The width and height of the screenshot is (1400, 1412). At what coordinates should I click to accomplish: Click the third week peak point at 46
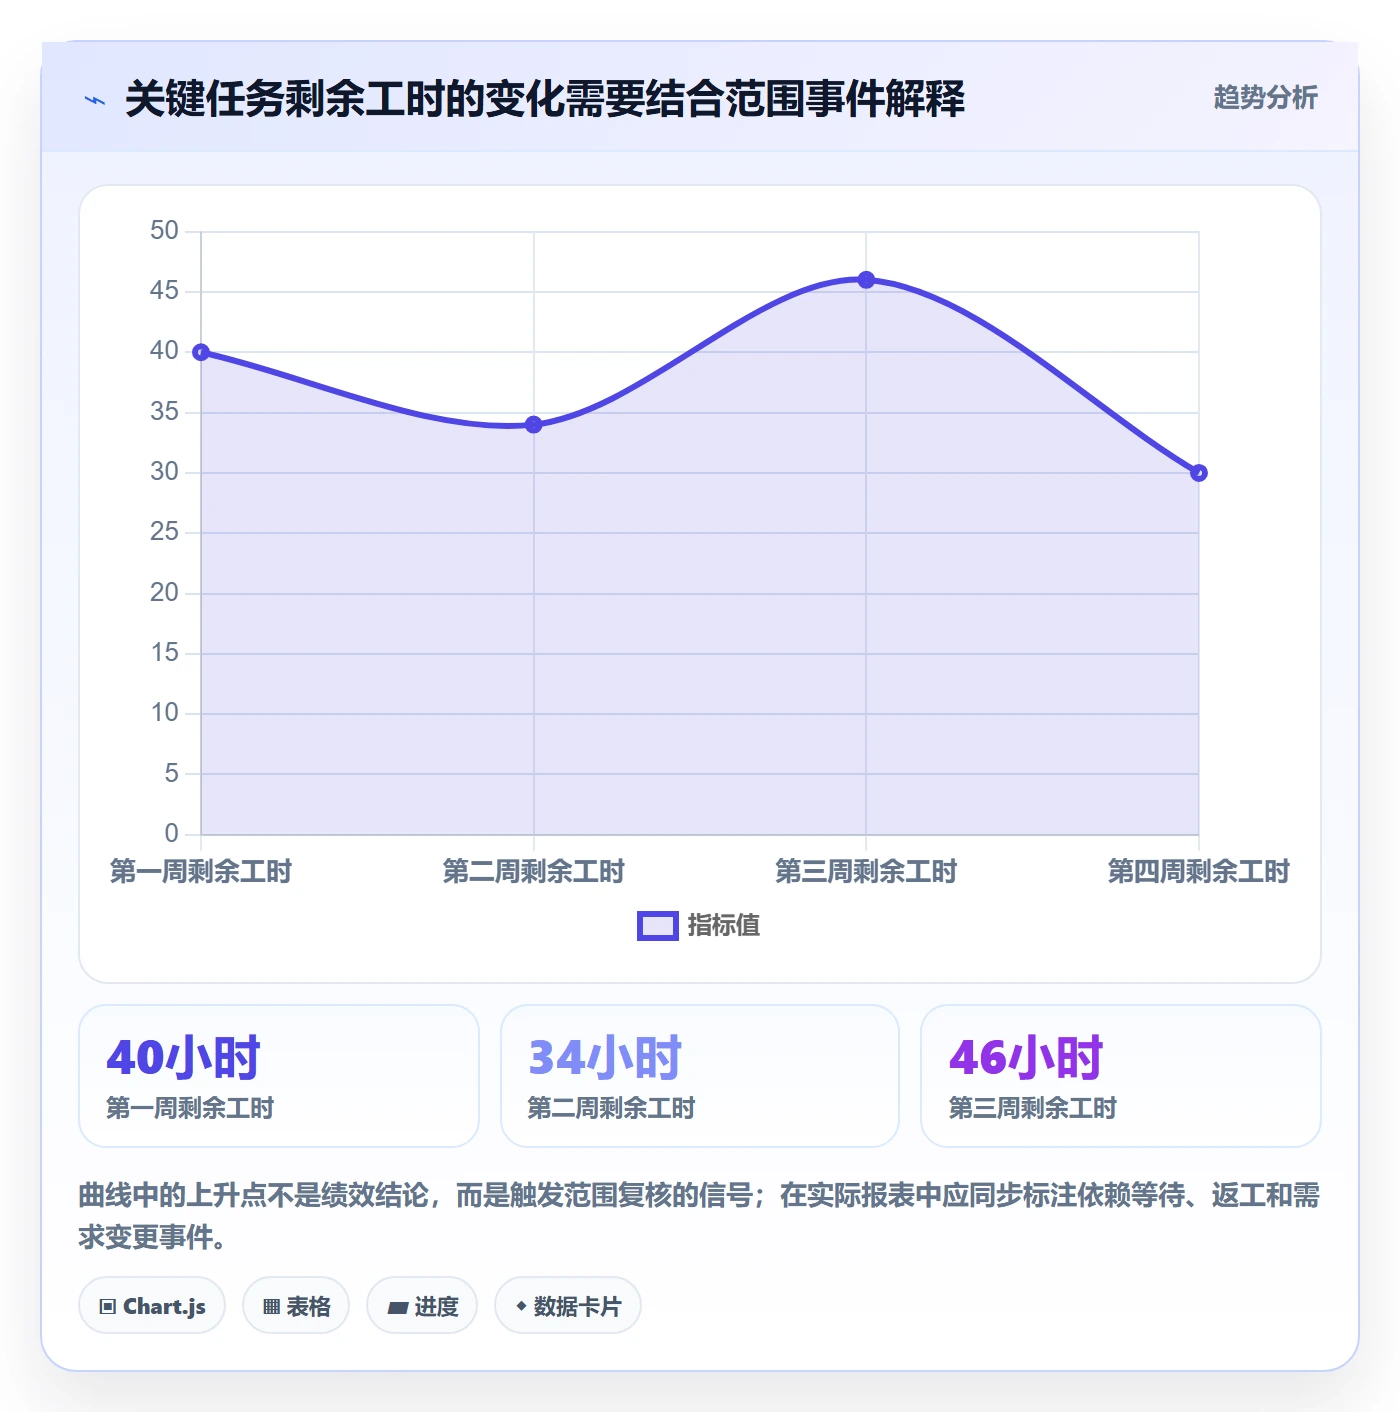pyautogui.click(x=866, y=280)
